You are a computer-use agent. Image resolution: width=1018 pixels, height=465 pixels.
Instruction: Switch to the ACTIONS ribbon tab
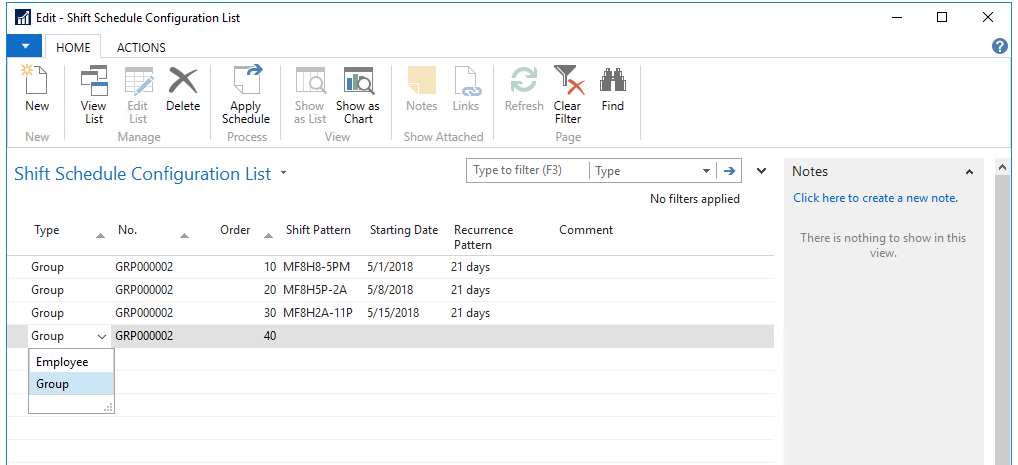coord(141,47)
